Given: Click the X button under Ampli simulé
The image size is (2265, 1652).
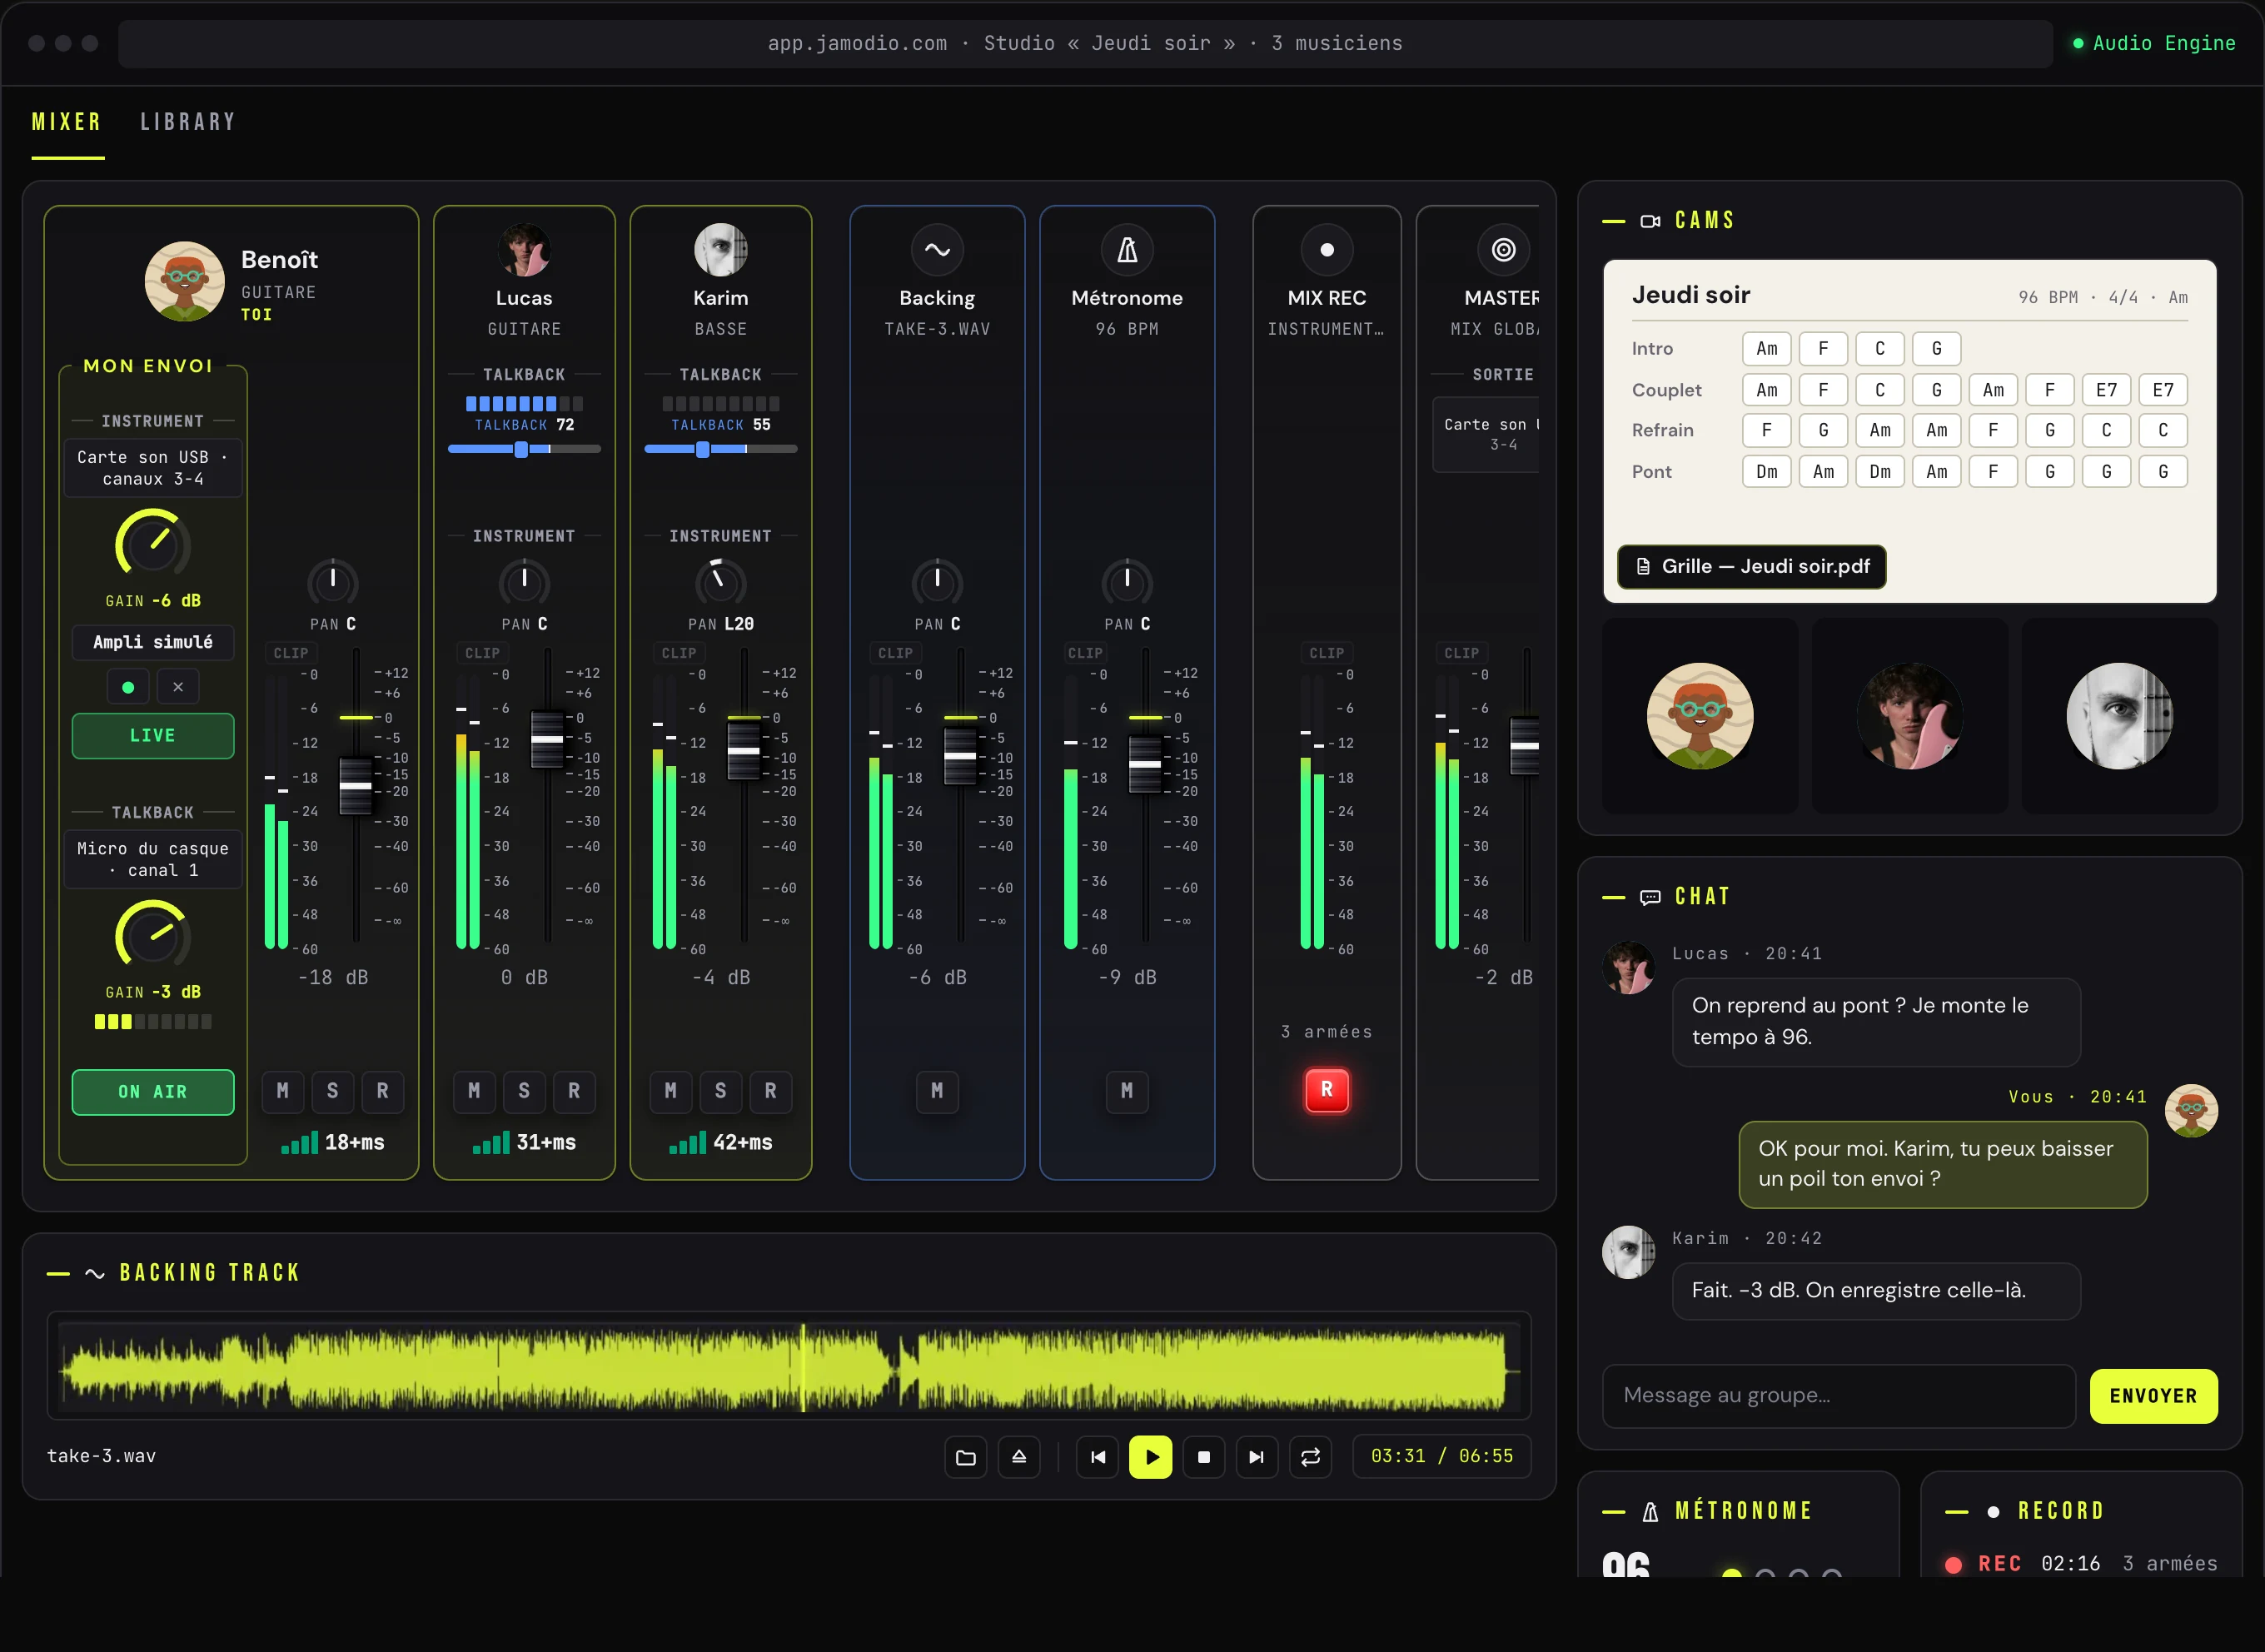Looking at the screenshot, I should 178,687.
